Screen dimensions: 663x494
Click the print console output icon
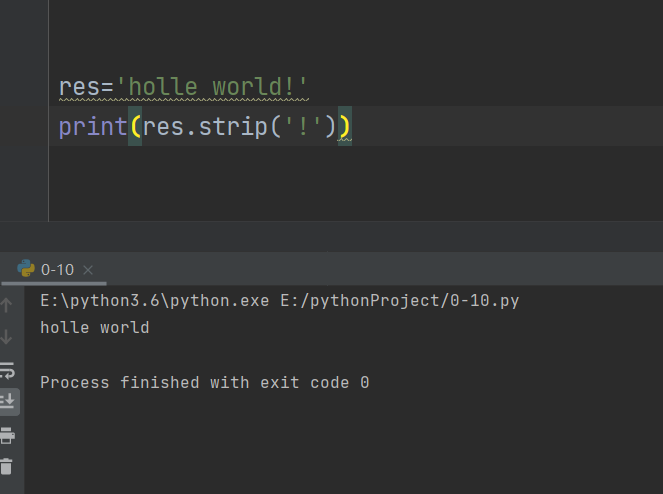(7, 434)
